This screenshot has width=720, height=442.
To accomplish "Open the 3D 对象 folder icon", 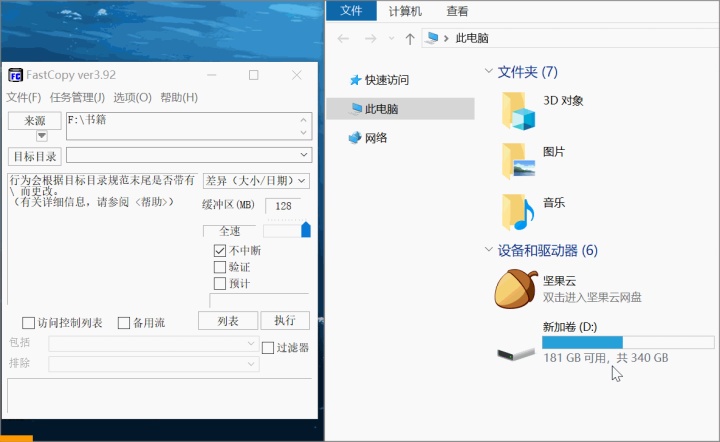I will click(x=518, y=109).
